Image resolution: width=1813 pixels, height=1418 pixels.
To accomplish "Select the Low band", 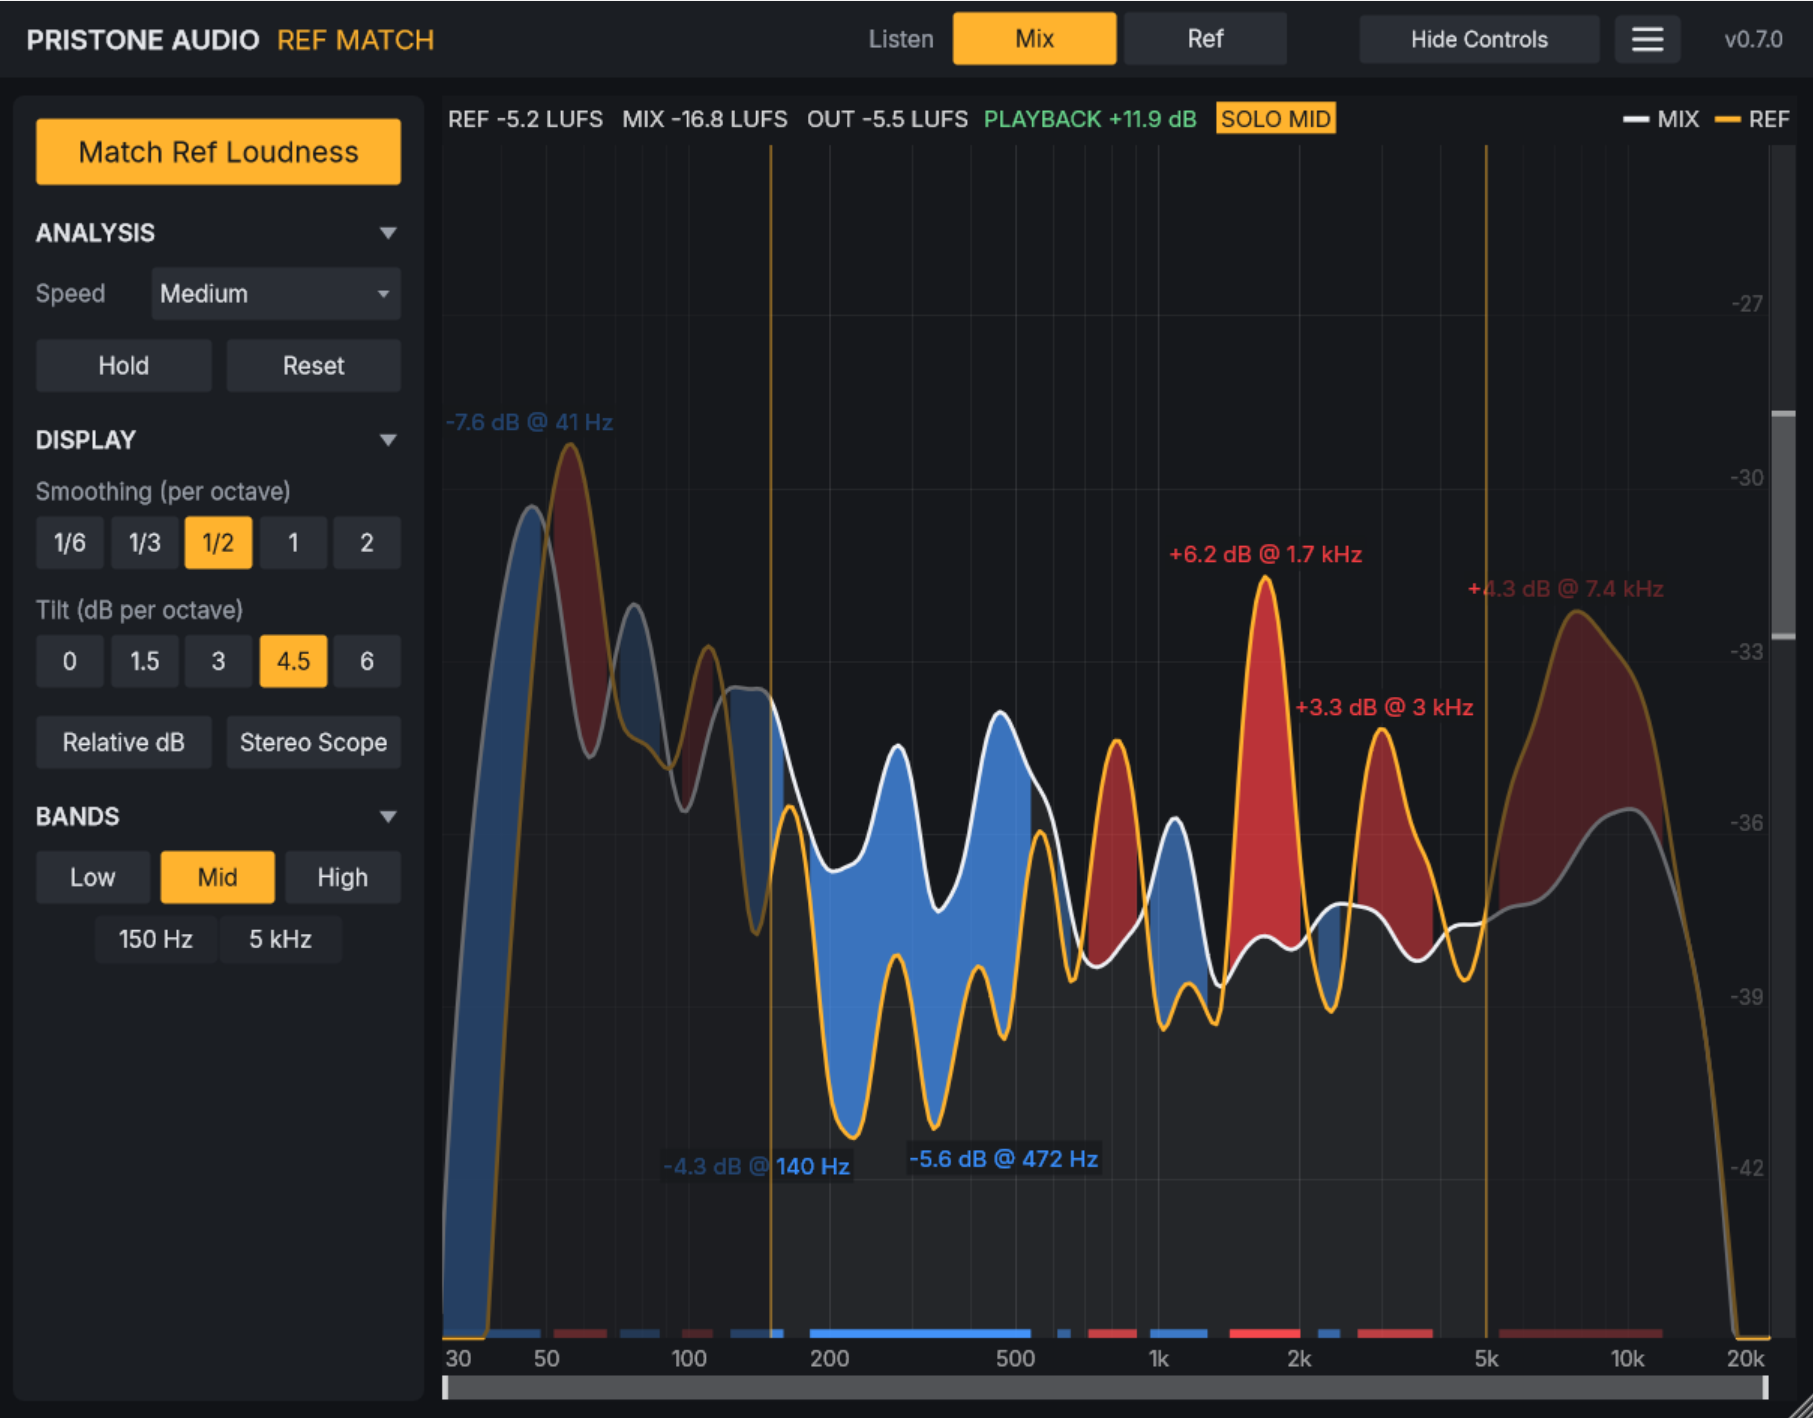I will (93, 877).
